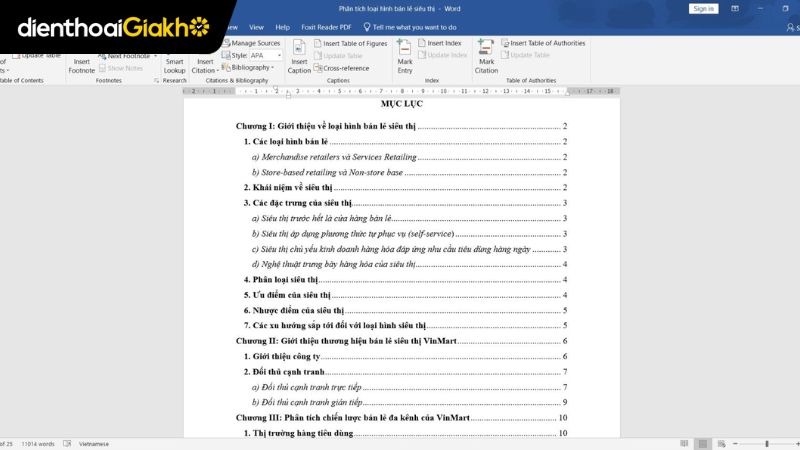Screen dimensions: 800x450
Task: Click the Cross-reference button
Action: pos(341,68)
